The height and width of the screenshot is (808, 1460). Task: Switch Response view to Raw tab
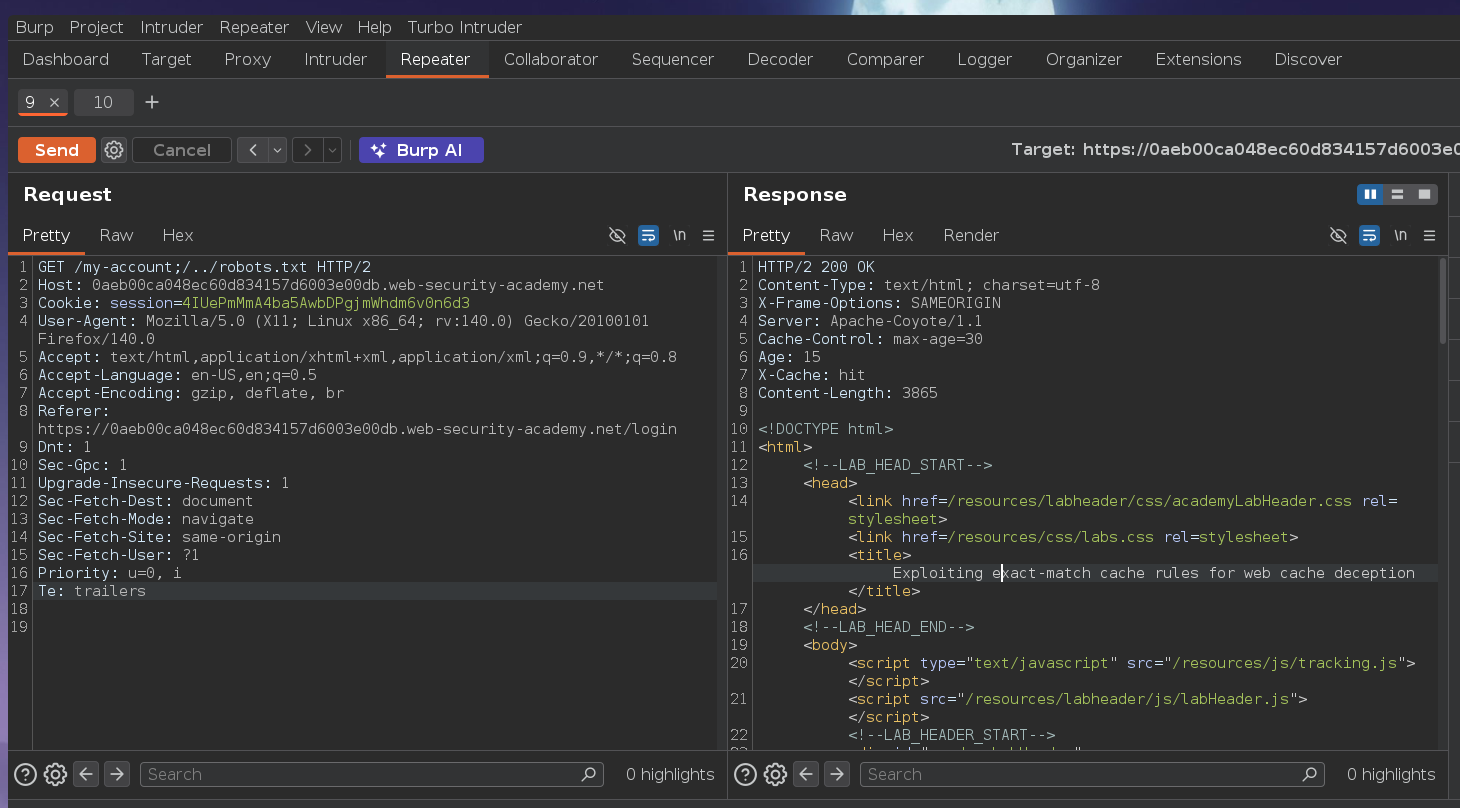point(836,236)
